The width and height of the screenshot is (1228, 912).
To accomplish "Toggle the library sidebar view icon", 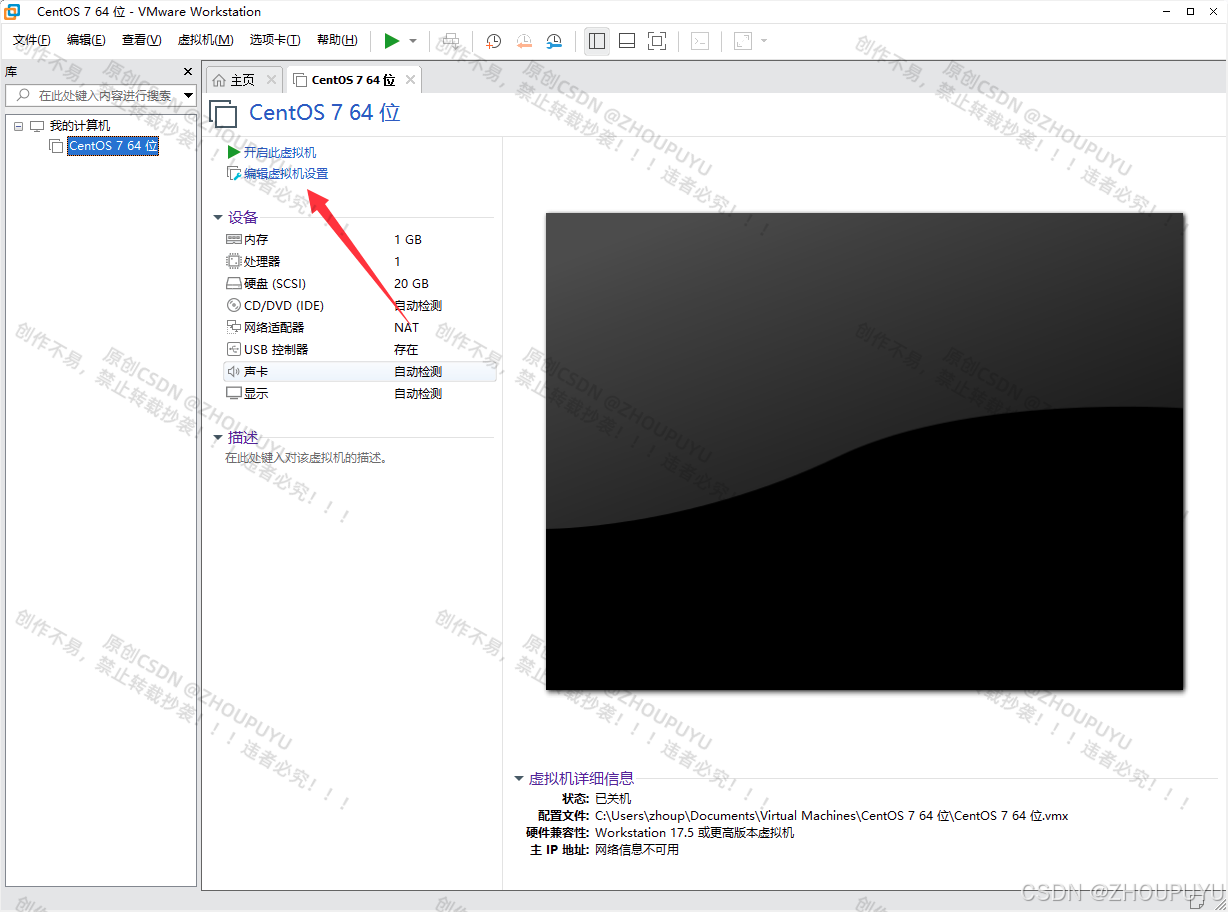I will point(597,41).
